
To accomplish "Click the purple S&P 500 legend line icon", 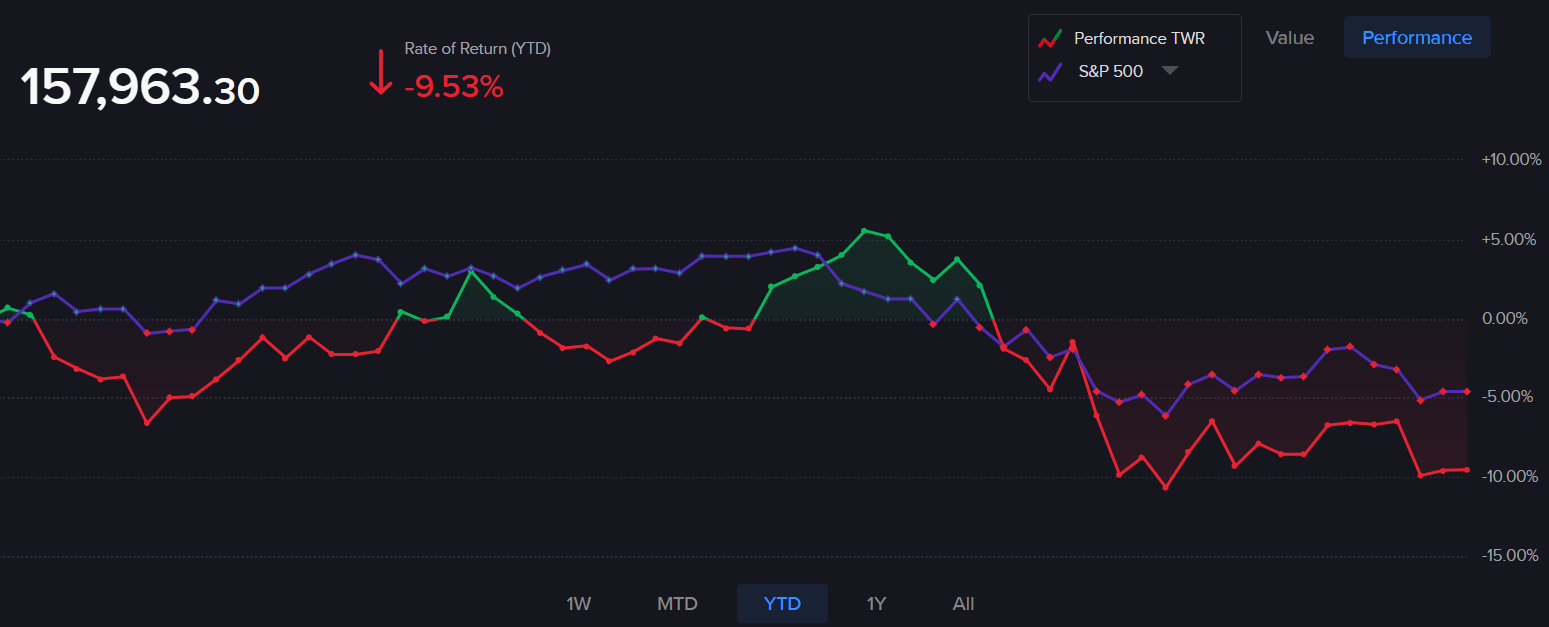I will [1049, 72].
